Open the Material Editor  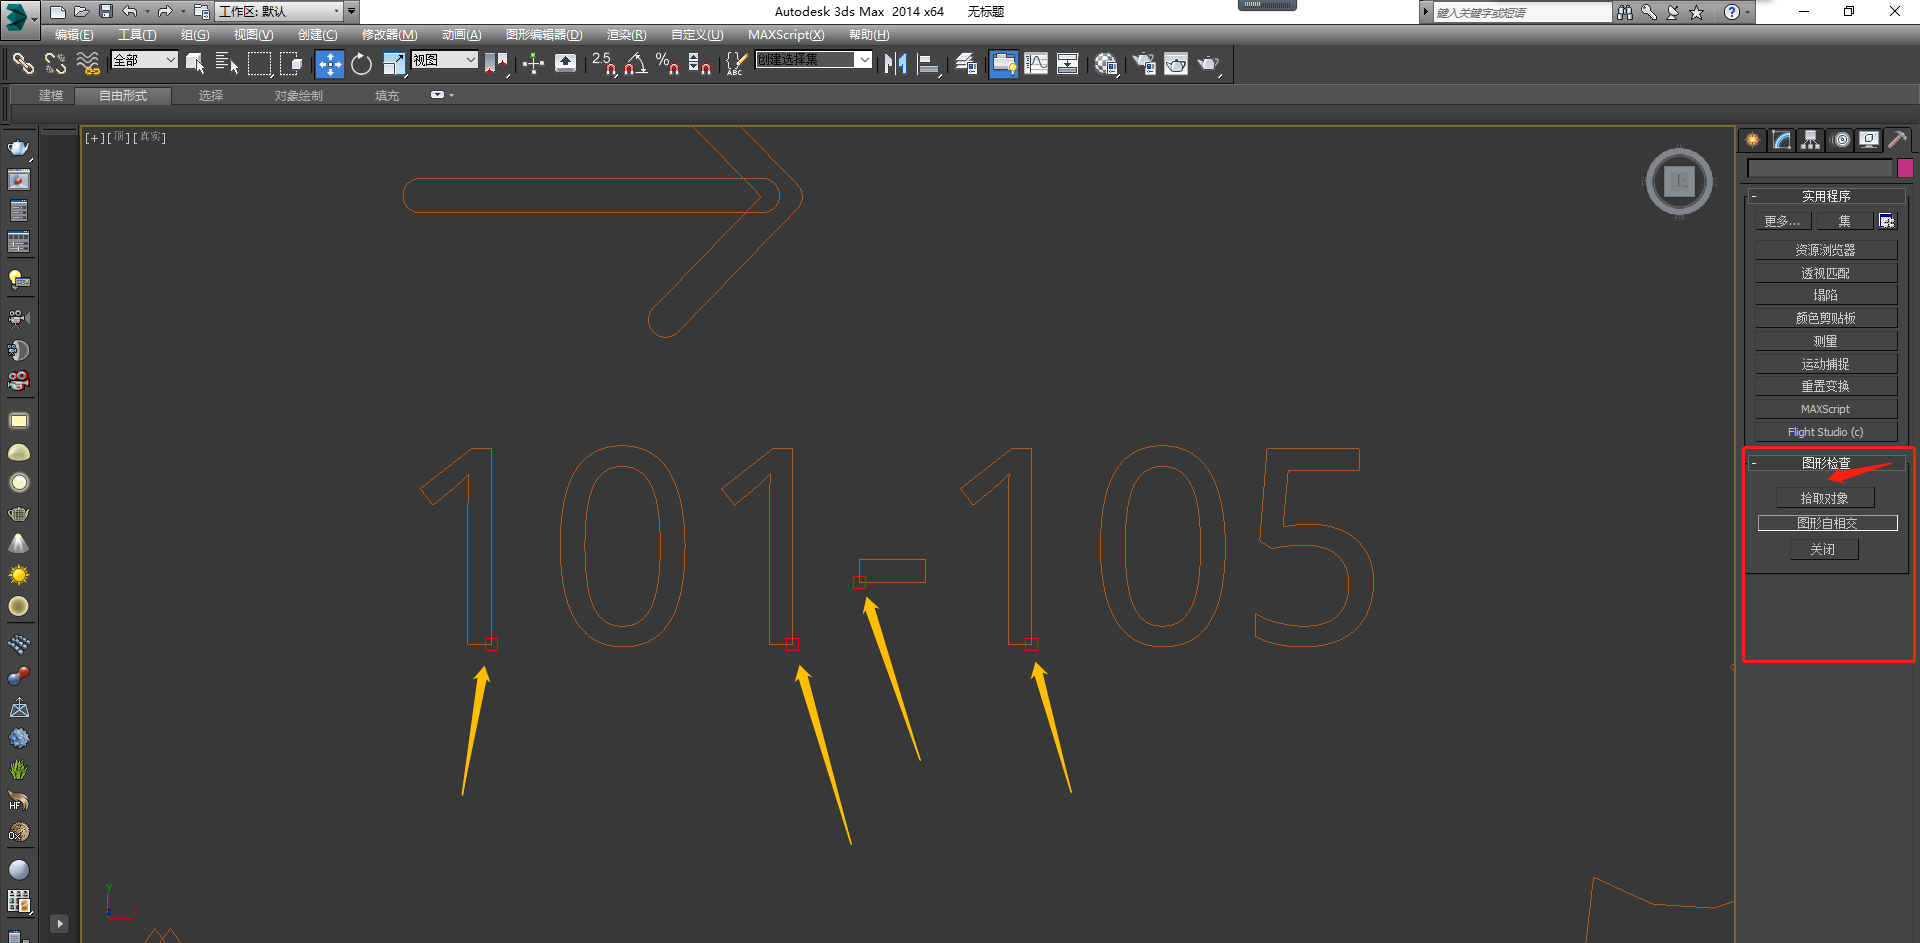click(x=1105, y=64)
